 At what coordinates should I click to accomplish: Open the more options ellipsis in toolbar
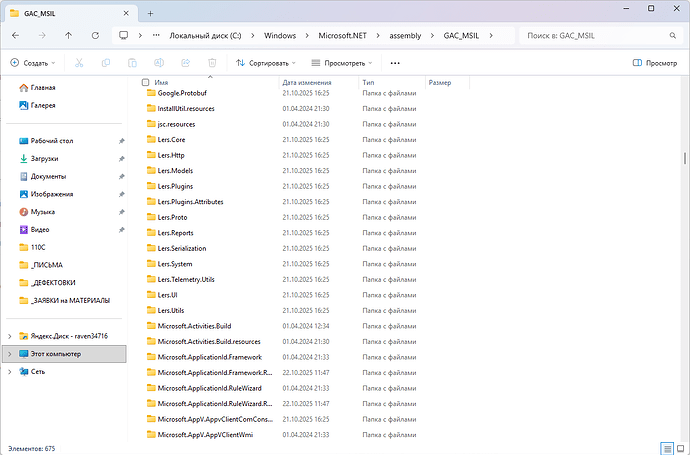[x=395, y=62]
